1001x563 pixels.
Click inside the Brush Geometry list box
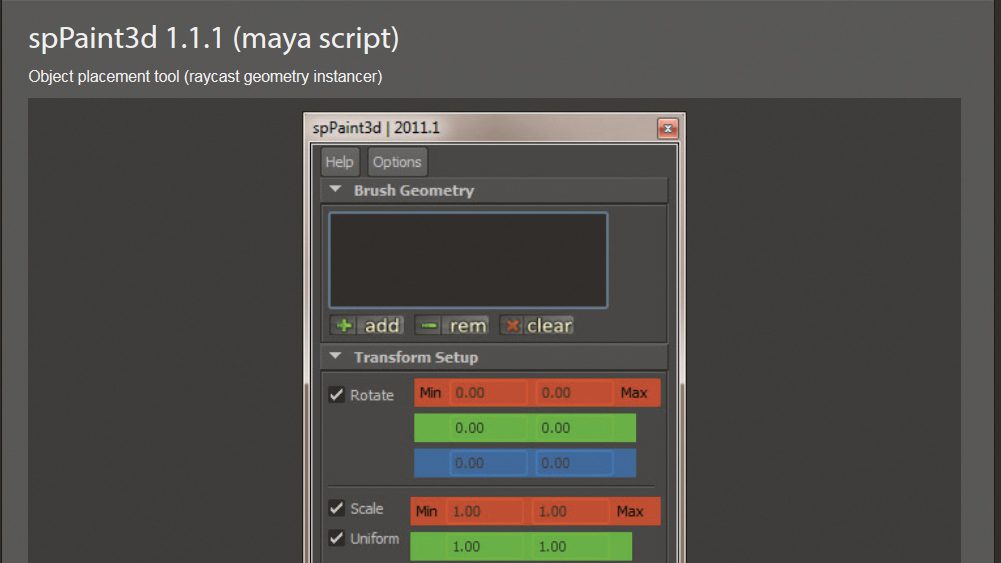click(x=468, y=260)
